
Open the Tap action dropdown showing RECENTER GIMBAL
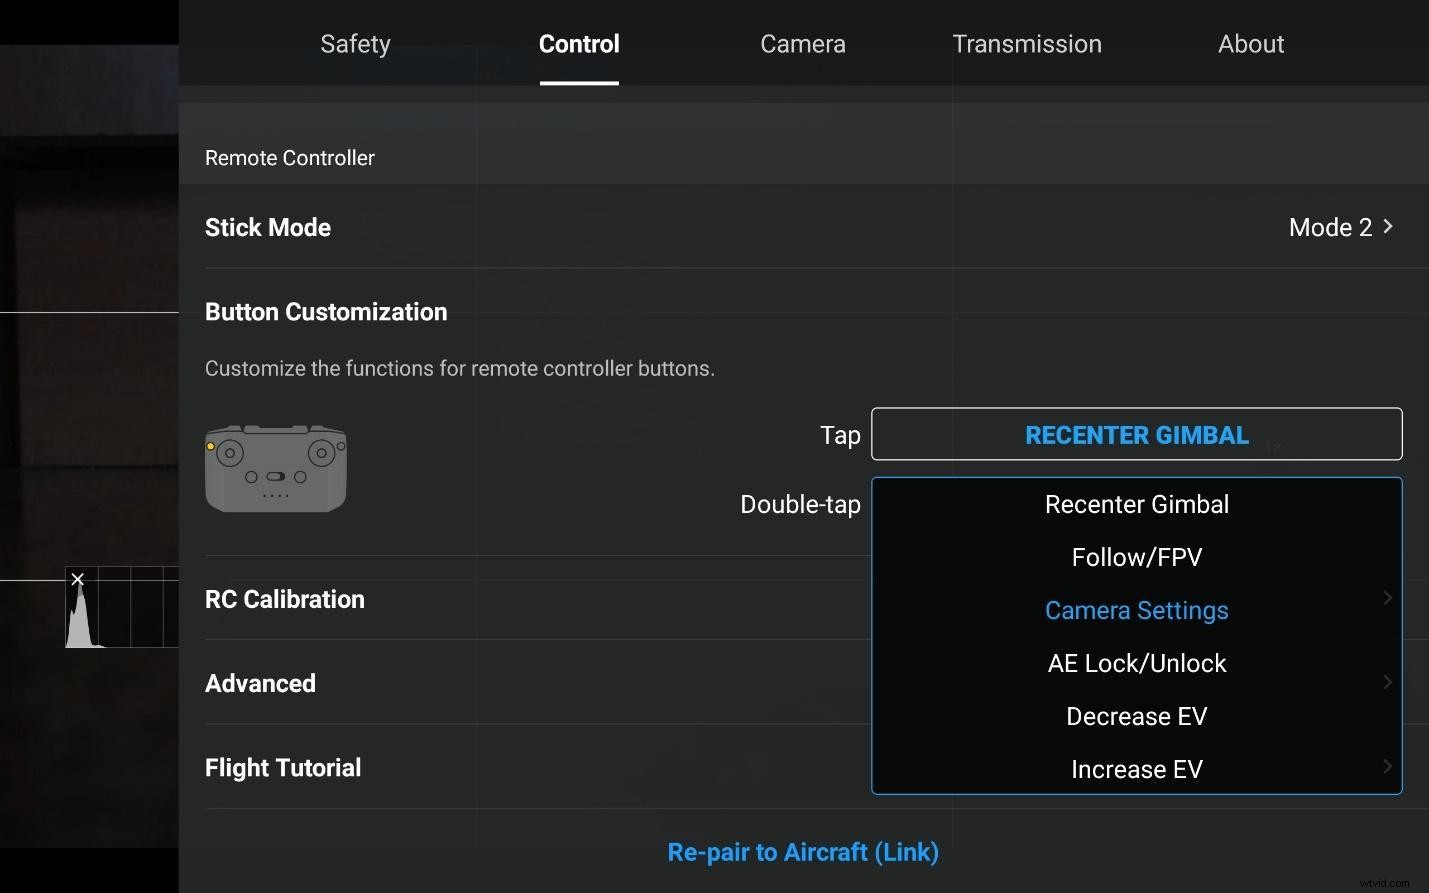pos(1136,434)
